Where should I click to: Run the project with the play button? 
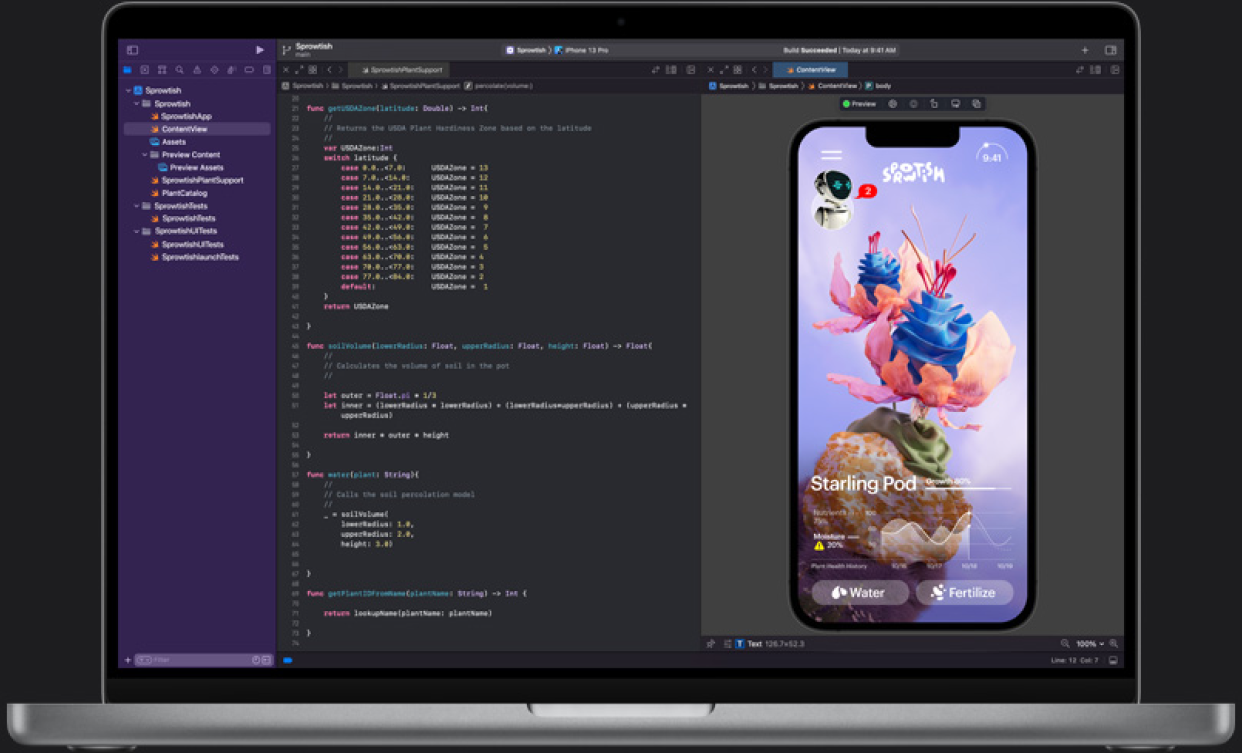click(x=260, y=50)
